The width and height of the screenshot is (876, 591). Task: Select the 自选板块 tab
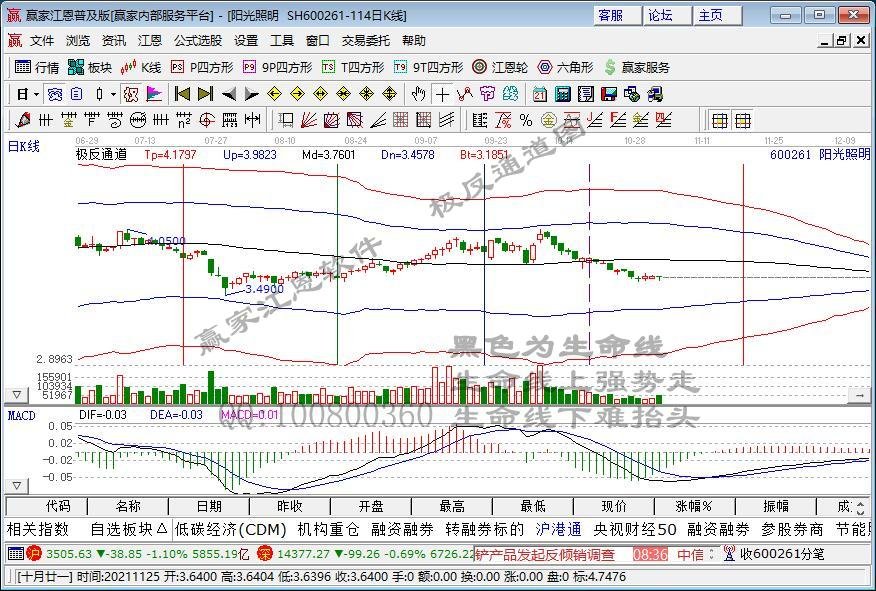coord(128,529)
